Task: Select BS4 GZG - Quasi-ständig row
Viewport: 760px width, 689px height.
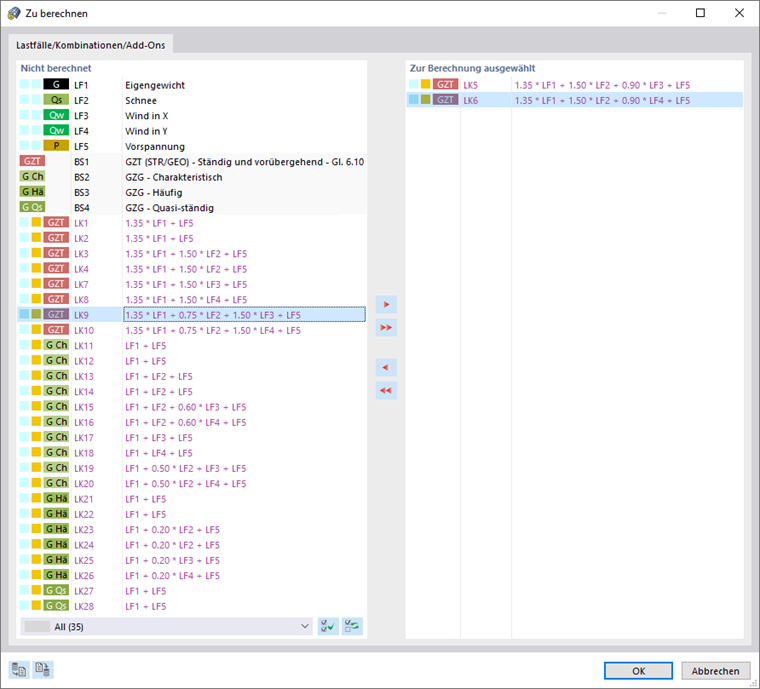Action: 192,207
